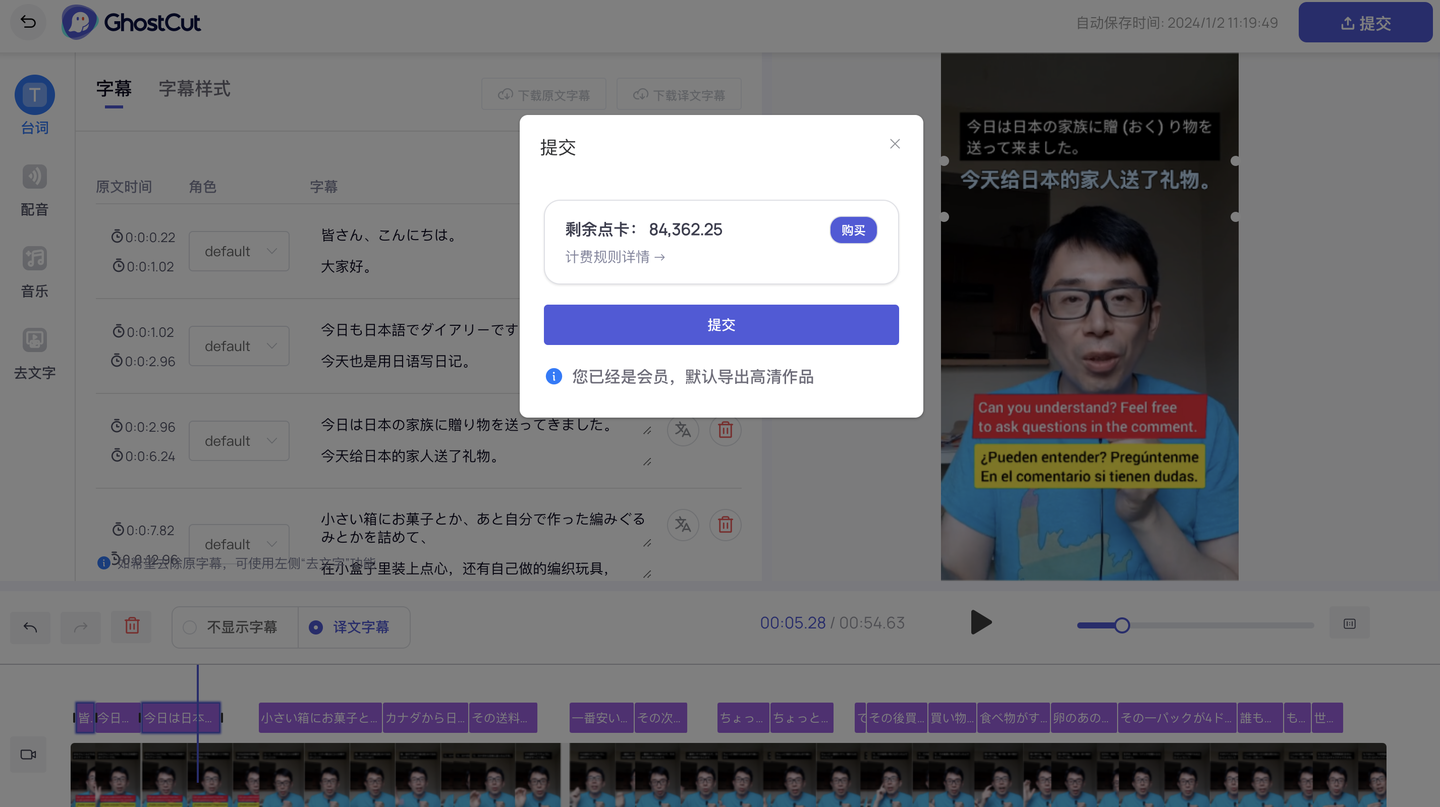Select timeline clip 誰も...

tap(1259, 718)
